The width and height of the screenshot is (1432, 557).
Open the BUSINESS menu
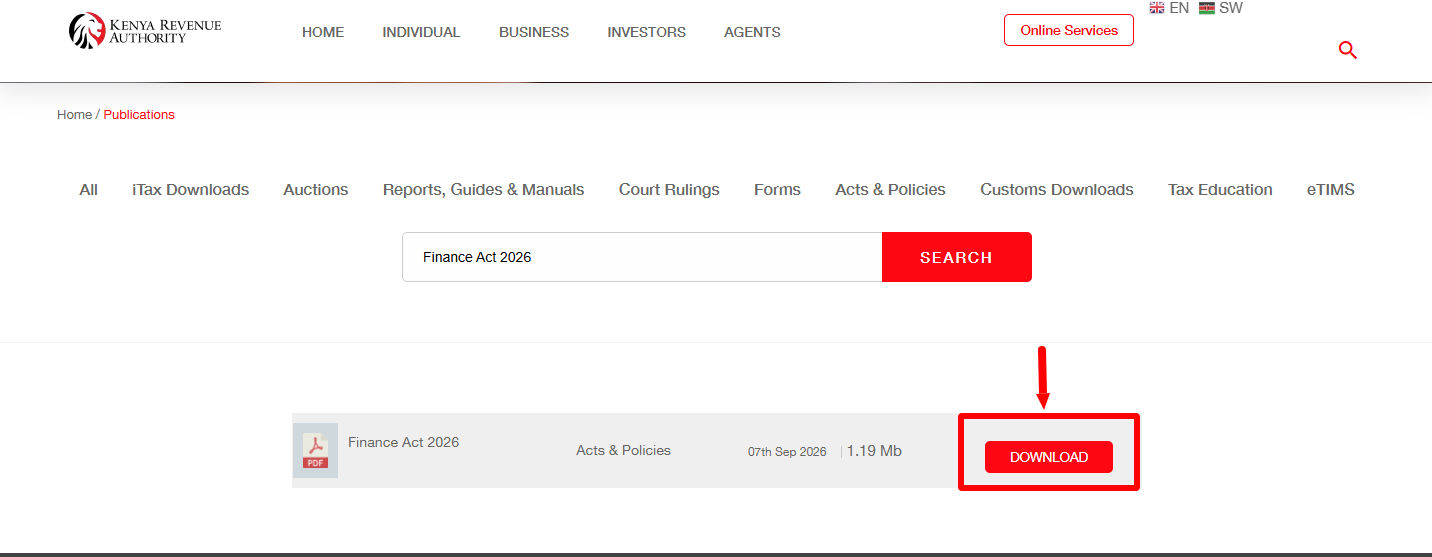click(x=534, y=32)
